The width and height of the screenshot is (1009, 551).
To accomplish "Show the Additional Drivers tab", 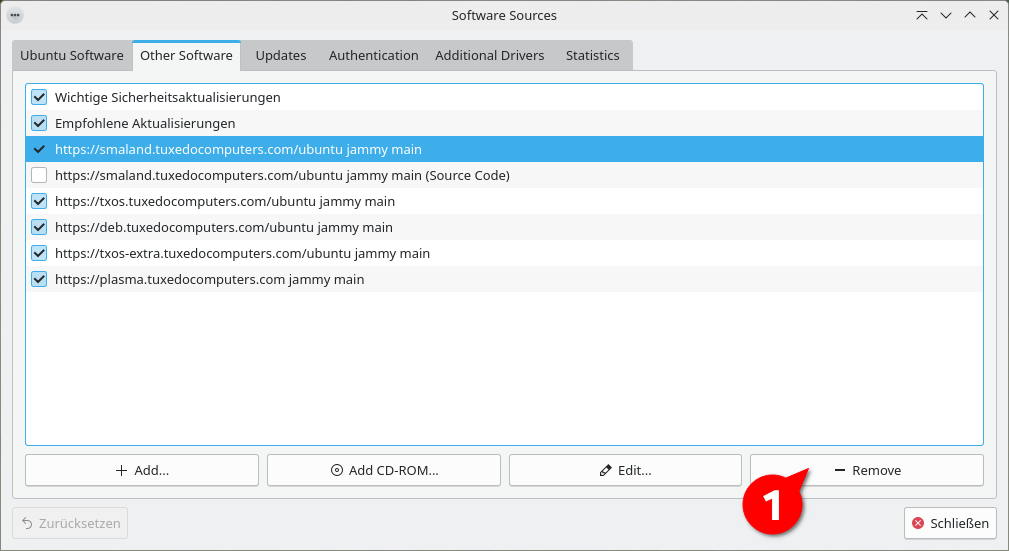I will click(490, 55).
